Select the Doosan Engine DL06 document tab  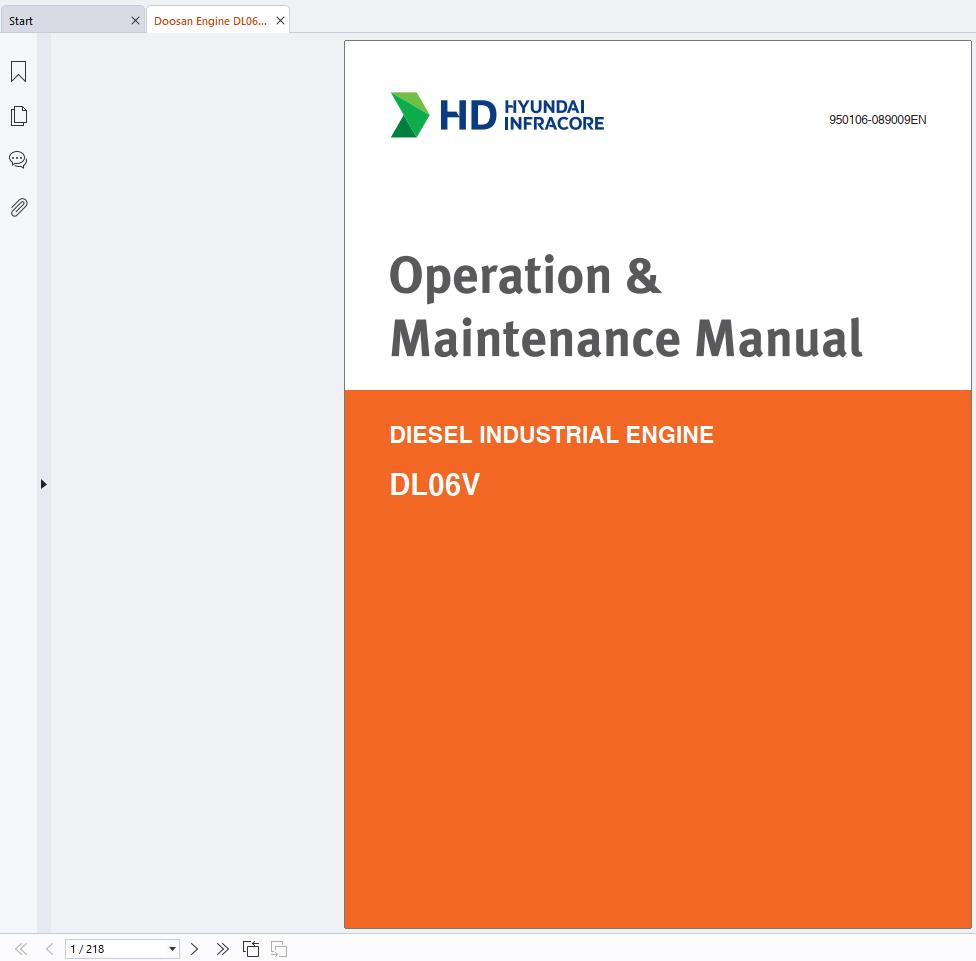click(210, 20)
